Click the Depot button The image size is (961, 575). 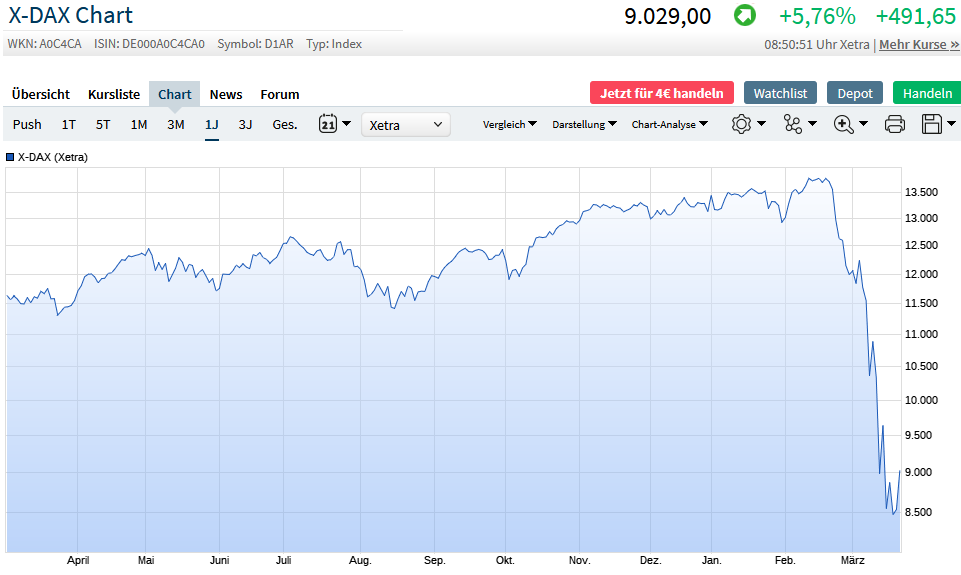pos(855,93)
